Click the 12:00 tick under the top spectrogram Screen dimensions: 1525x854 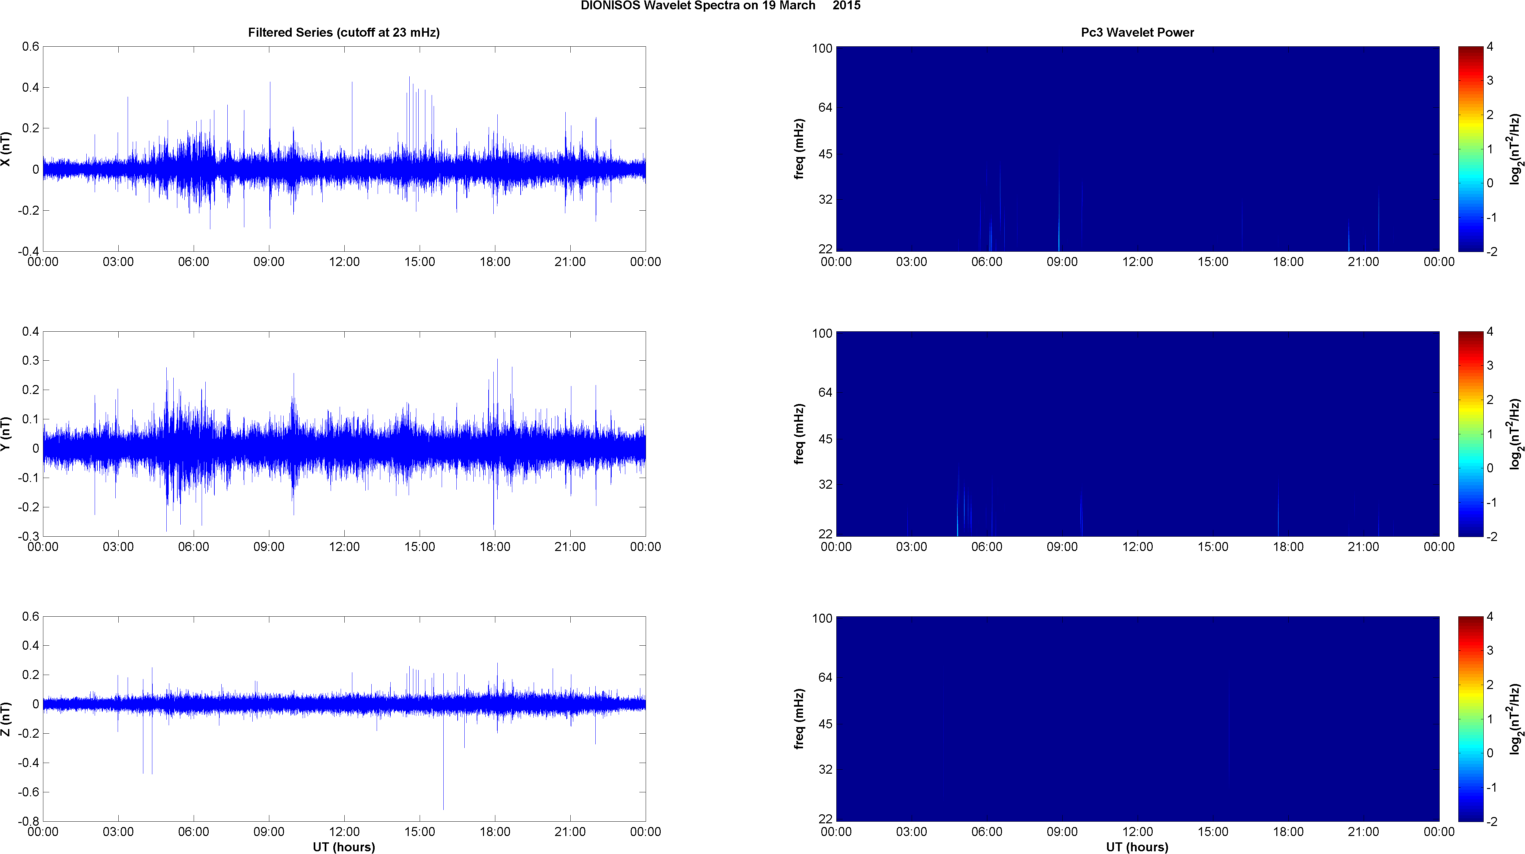1137,262
